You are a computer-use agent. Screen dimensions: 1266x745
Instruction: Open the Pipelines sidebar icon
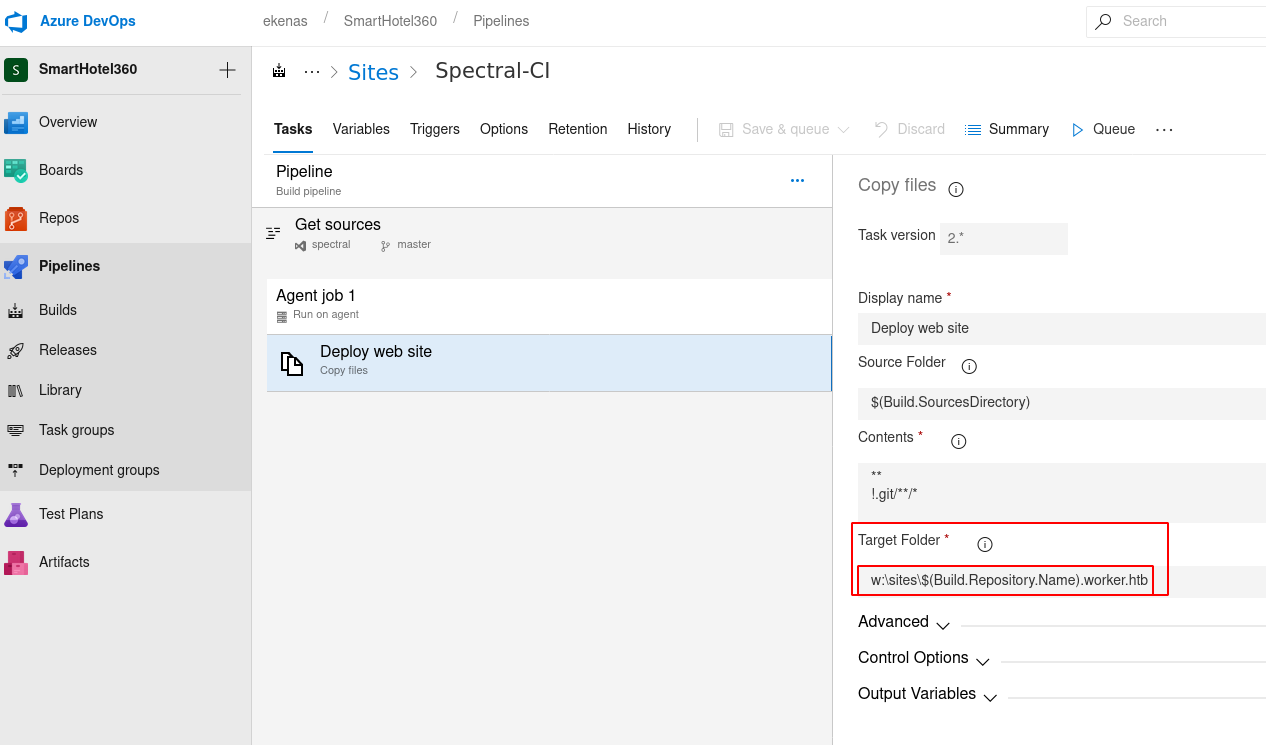(x=16, y=266)
